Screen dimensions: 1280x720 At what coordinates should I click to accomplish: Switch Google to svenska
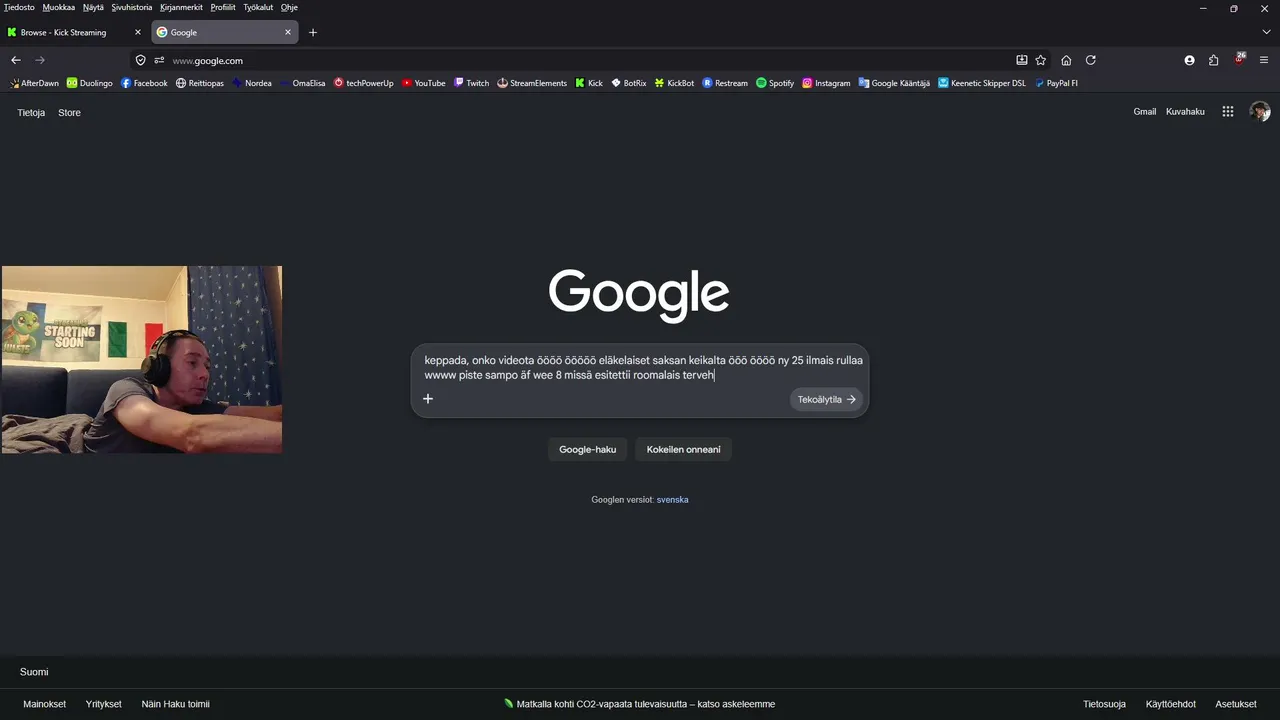[672, 500]
